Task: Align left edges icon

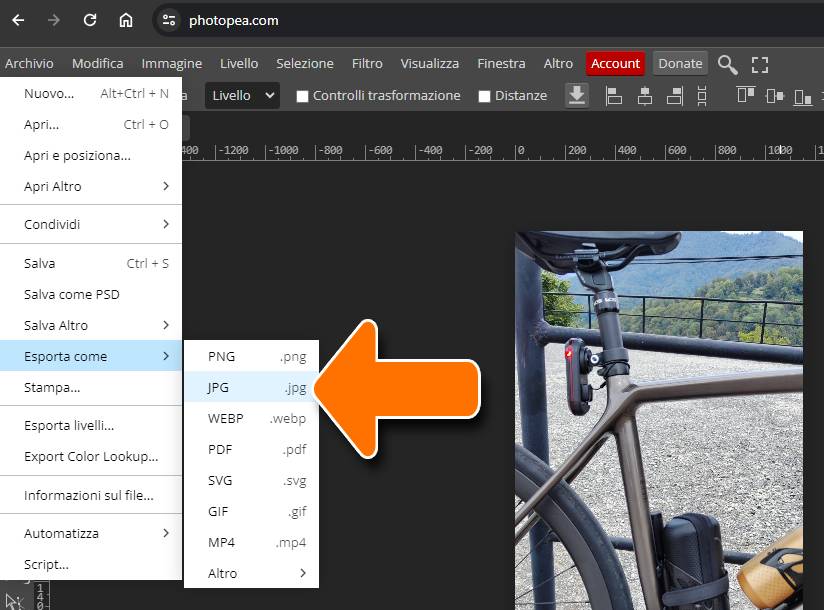Action: [613, 96]
